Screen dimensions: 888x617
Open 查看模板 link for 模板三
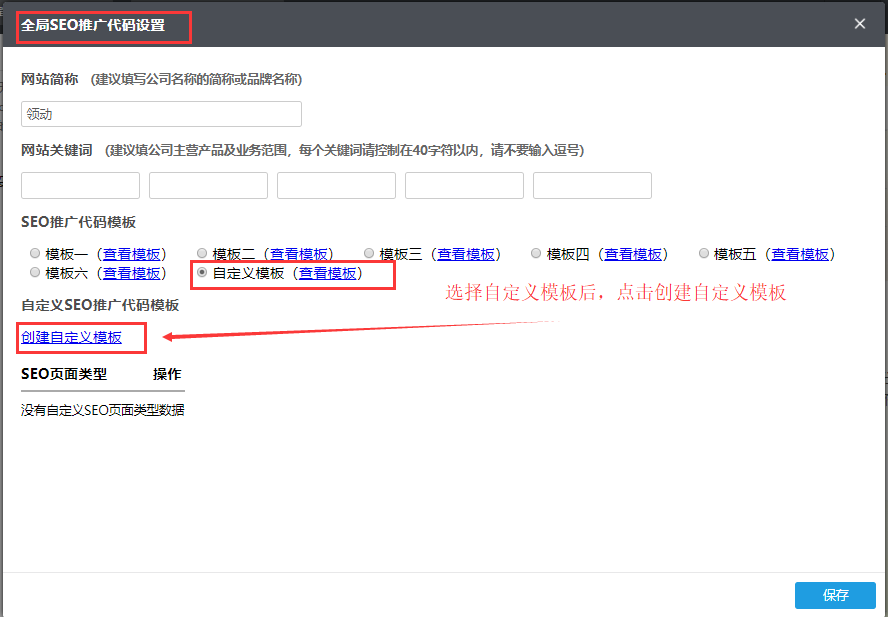tap(466, 254)
